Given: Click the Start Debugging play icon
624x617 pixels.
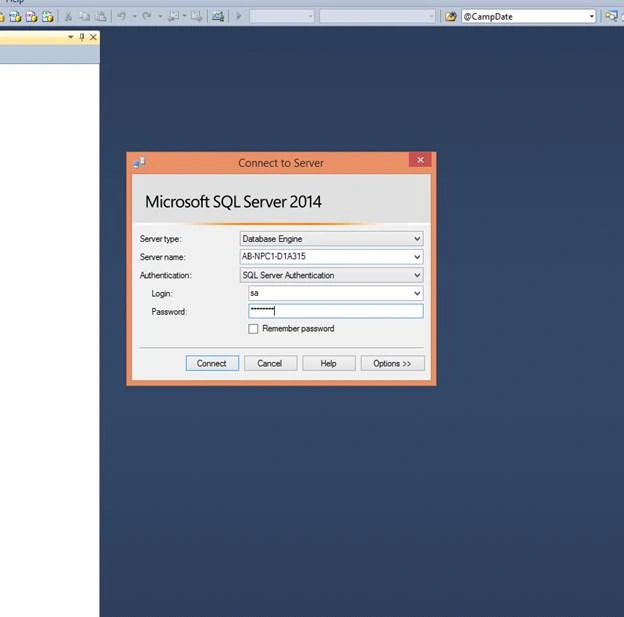Looking at the screenshot, I should point(239,17).
